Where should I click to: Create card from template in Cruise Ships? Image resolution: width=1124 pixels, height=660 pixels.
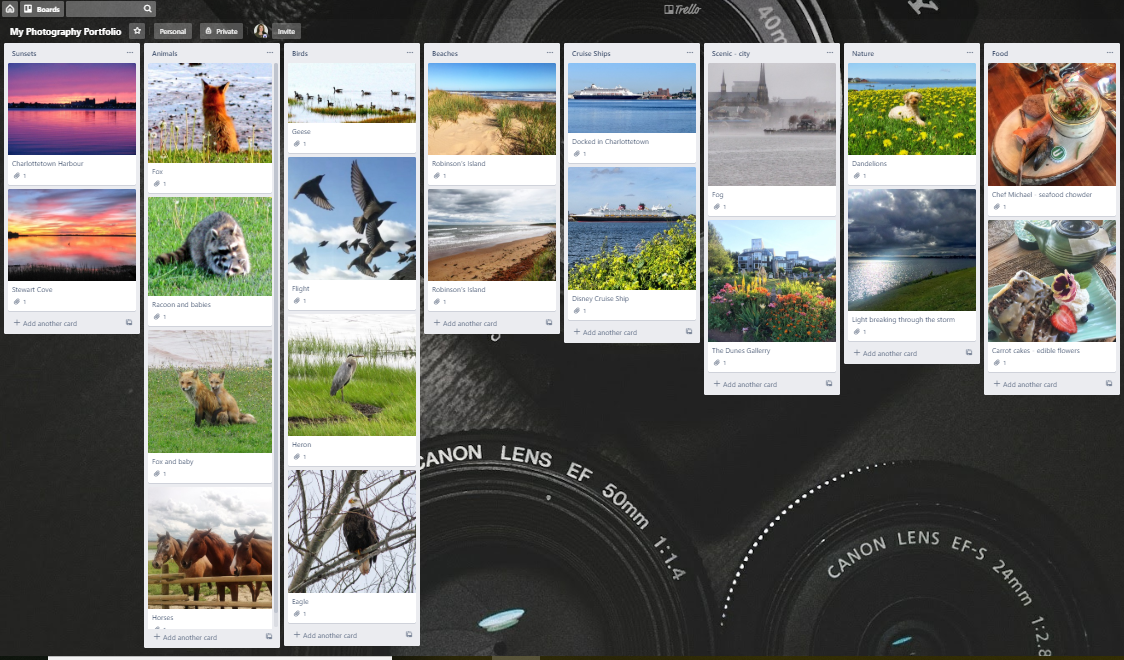tap(689, 332)
